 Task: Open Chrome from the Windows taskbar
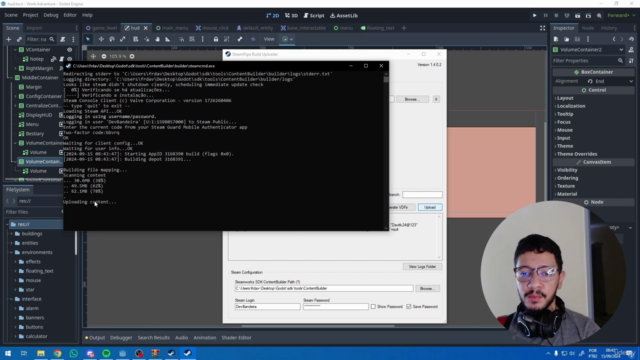point(57,353)
